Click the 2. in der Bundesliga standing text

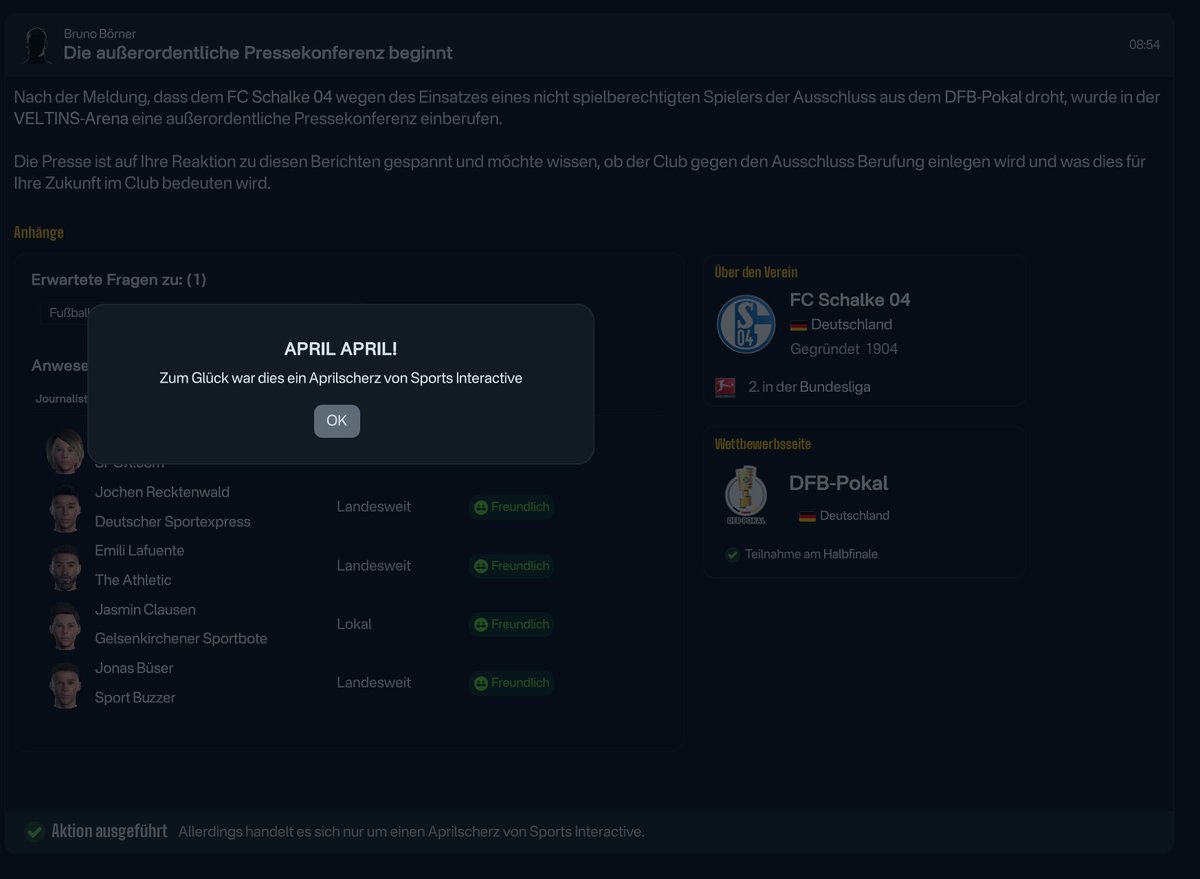pyautogui.click(x=809, y=387)
